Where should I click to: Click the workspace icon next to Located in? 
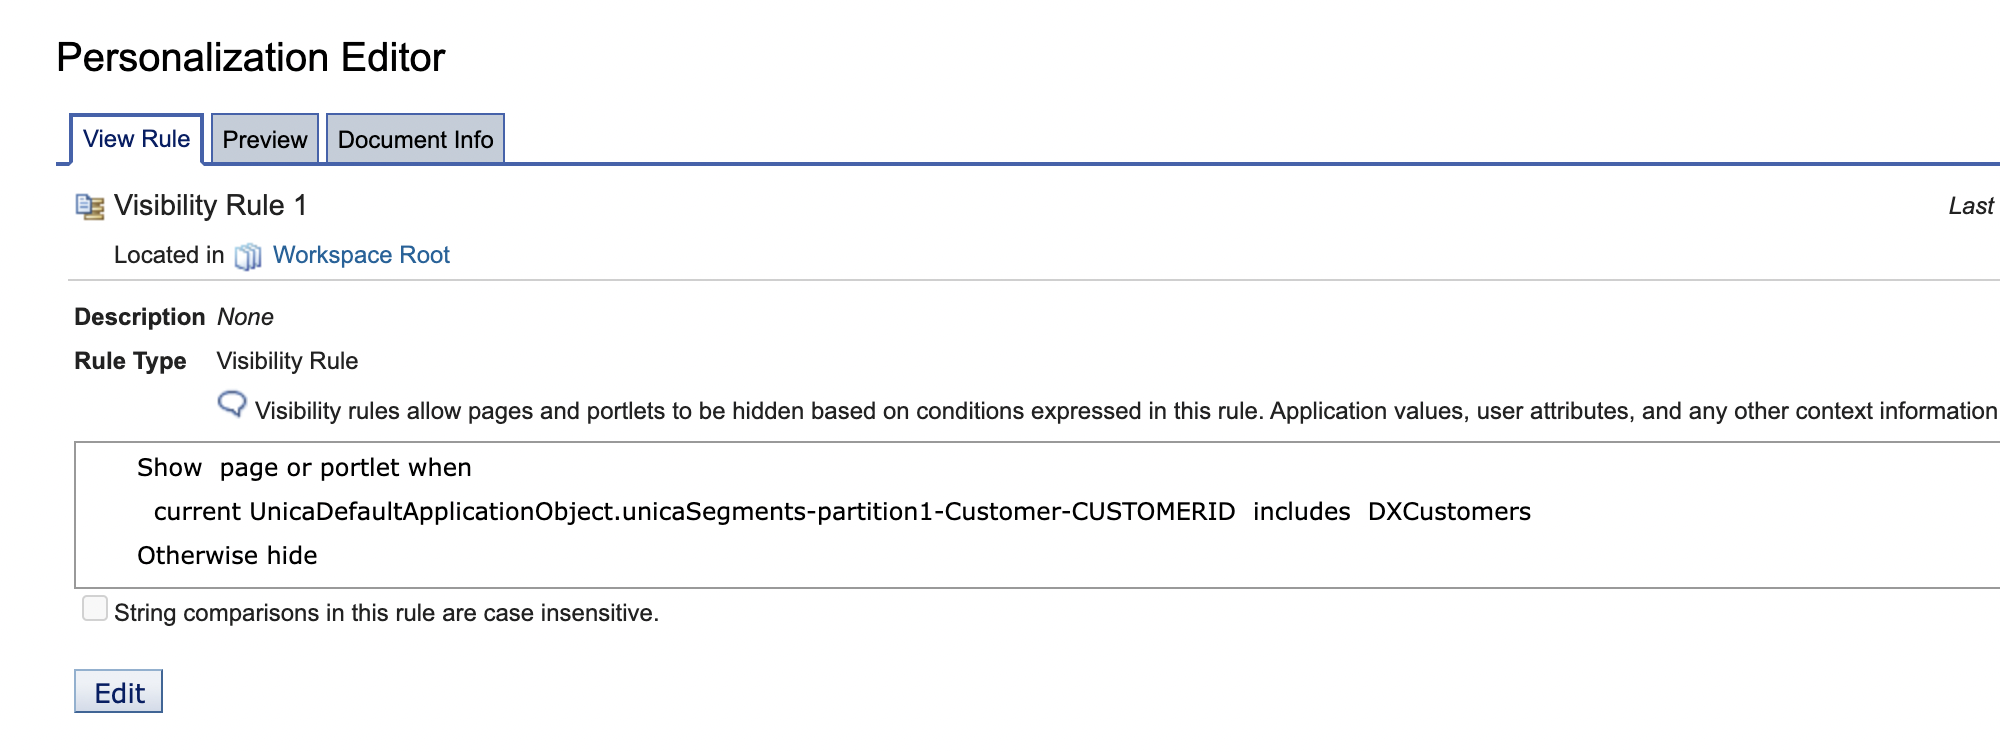point(249,255)
